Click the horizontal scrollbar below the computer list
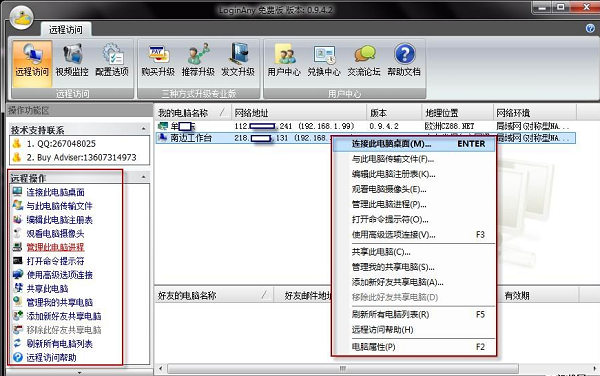 (343, 368)
